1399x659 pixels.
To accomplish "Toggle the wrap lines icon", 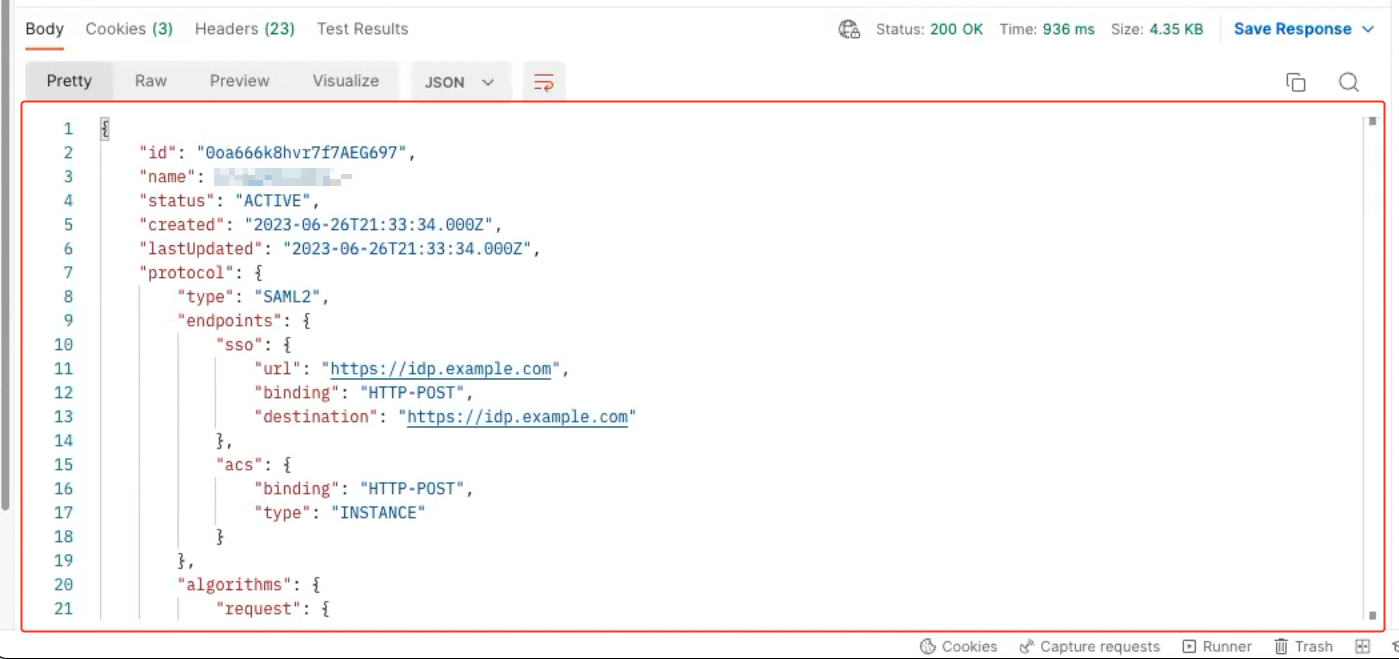I will point(544,82).
